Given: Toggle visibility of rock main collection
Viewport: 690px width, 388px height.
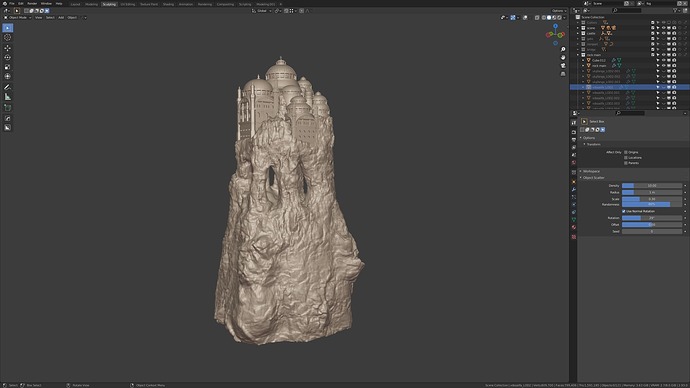Looking at the screenshot, I should (663, 55).
